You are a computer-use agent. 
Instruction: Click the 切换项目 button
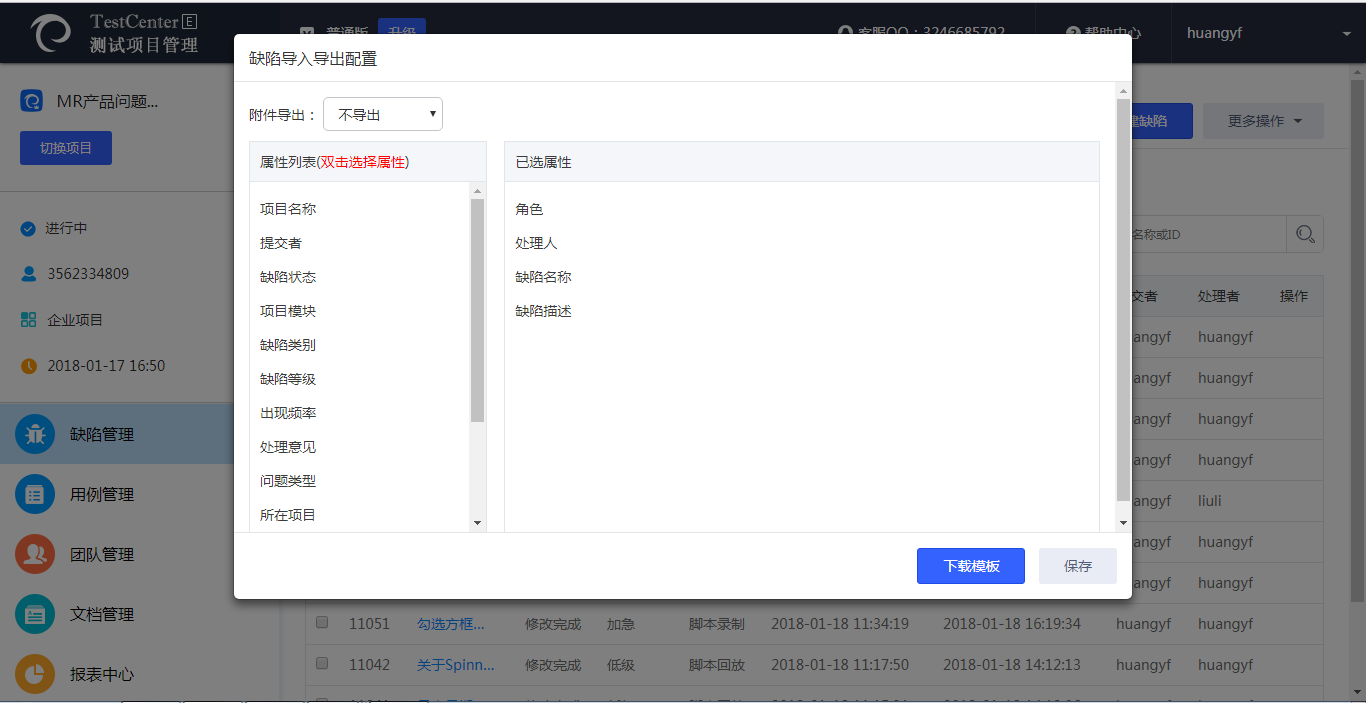66,148
